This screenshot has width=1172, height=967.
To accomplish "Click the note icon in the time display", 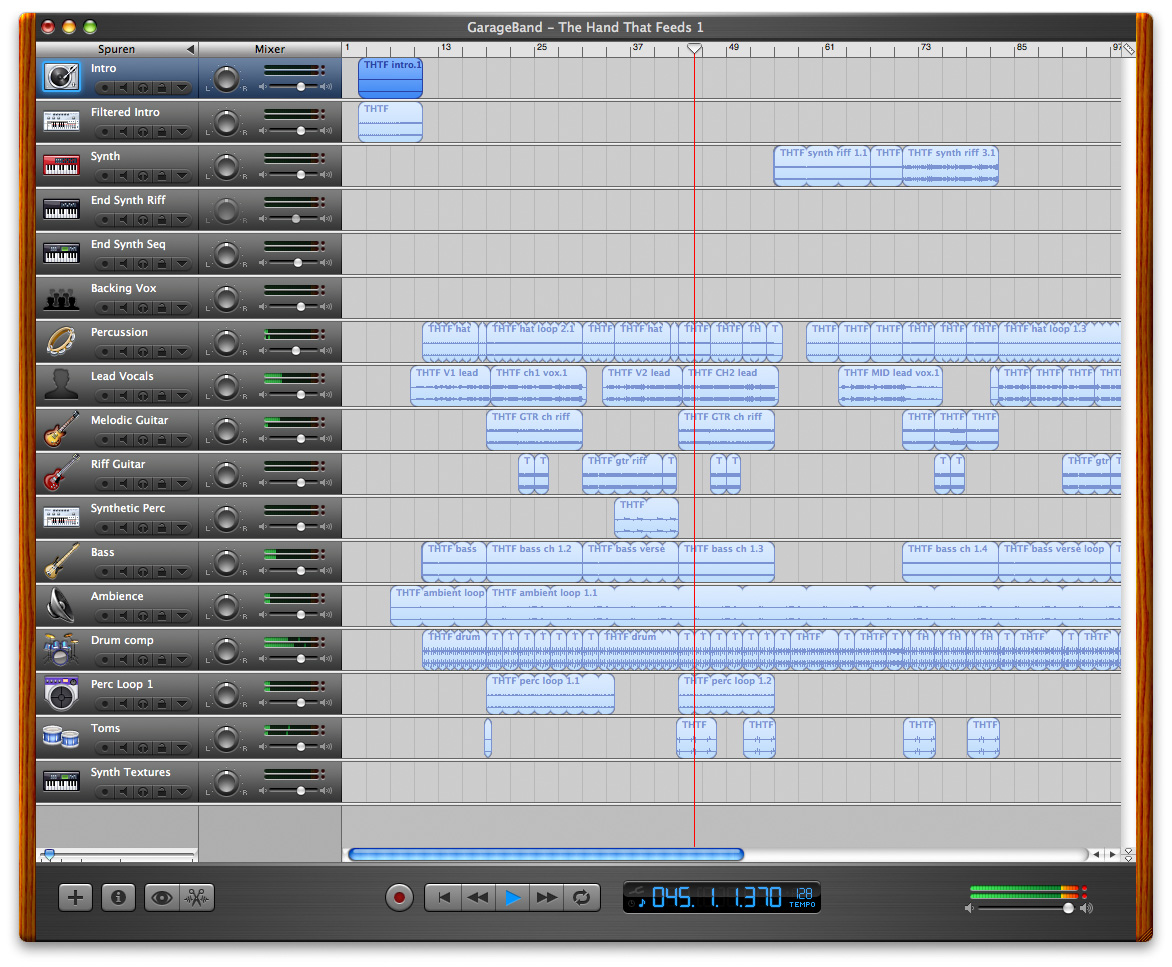I will click(641, 903).
